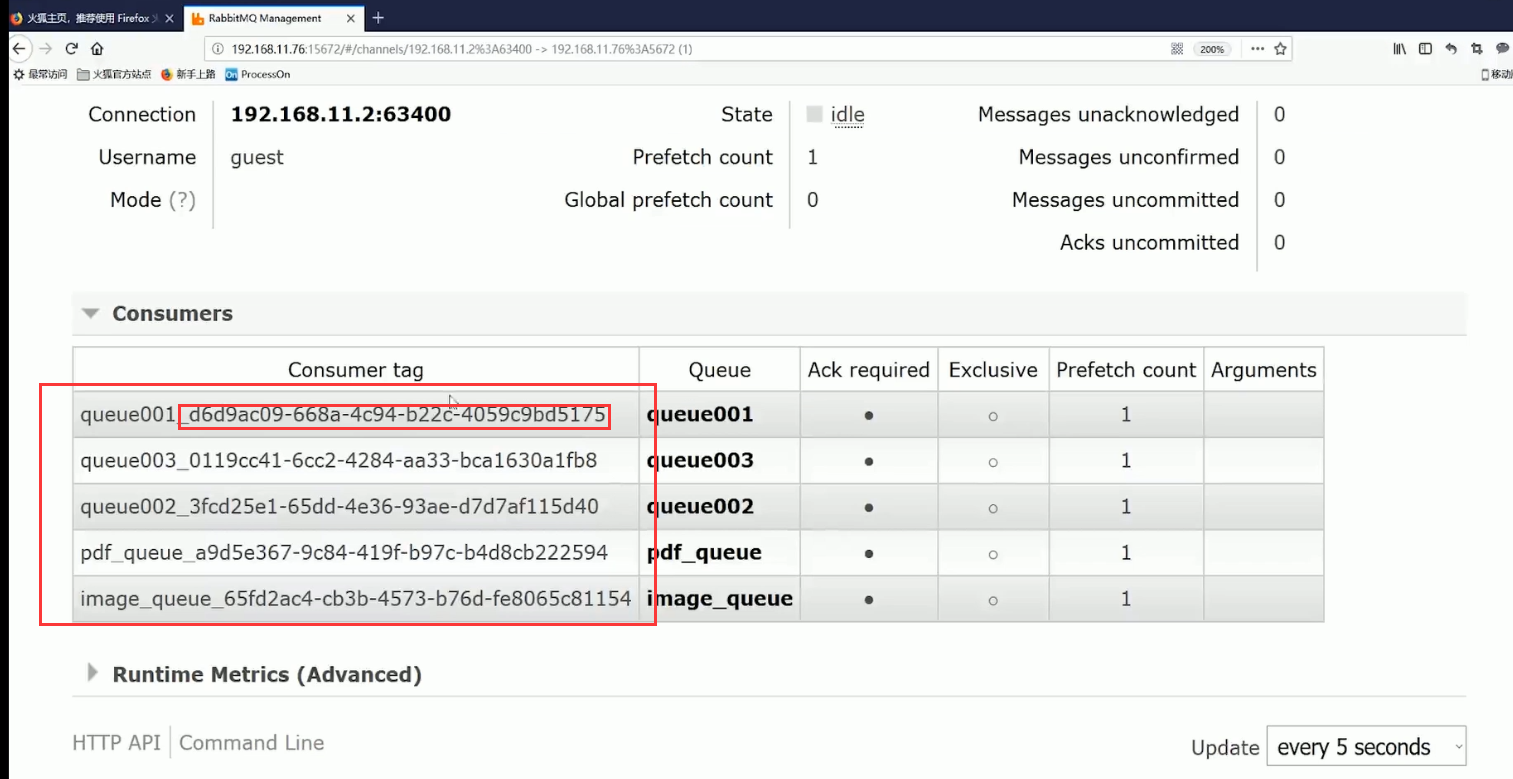The height and width of the screenshot is (779, 1513).
Task: Bookmark this page with the star
Action: point(1280,49)
